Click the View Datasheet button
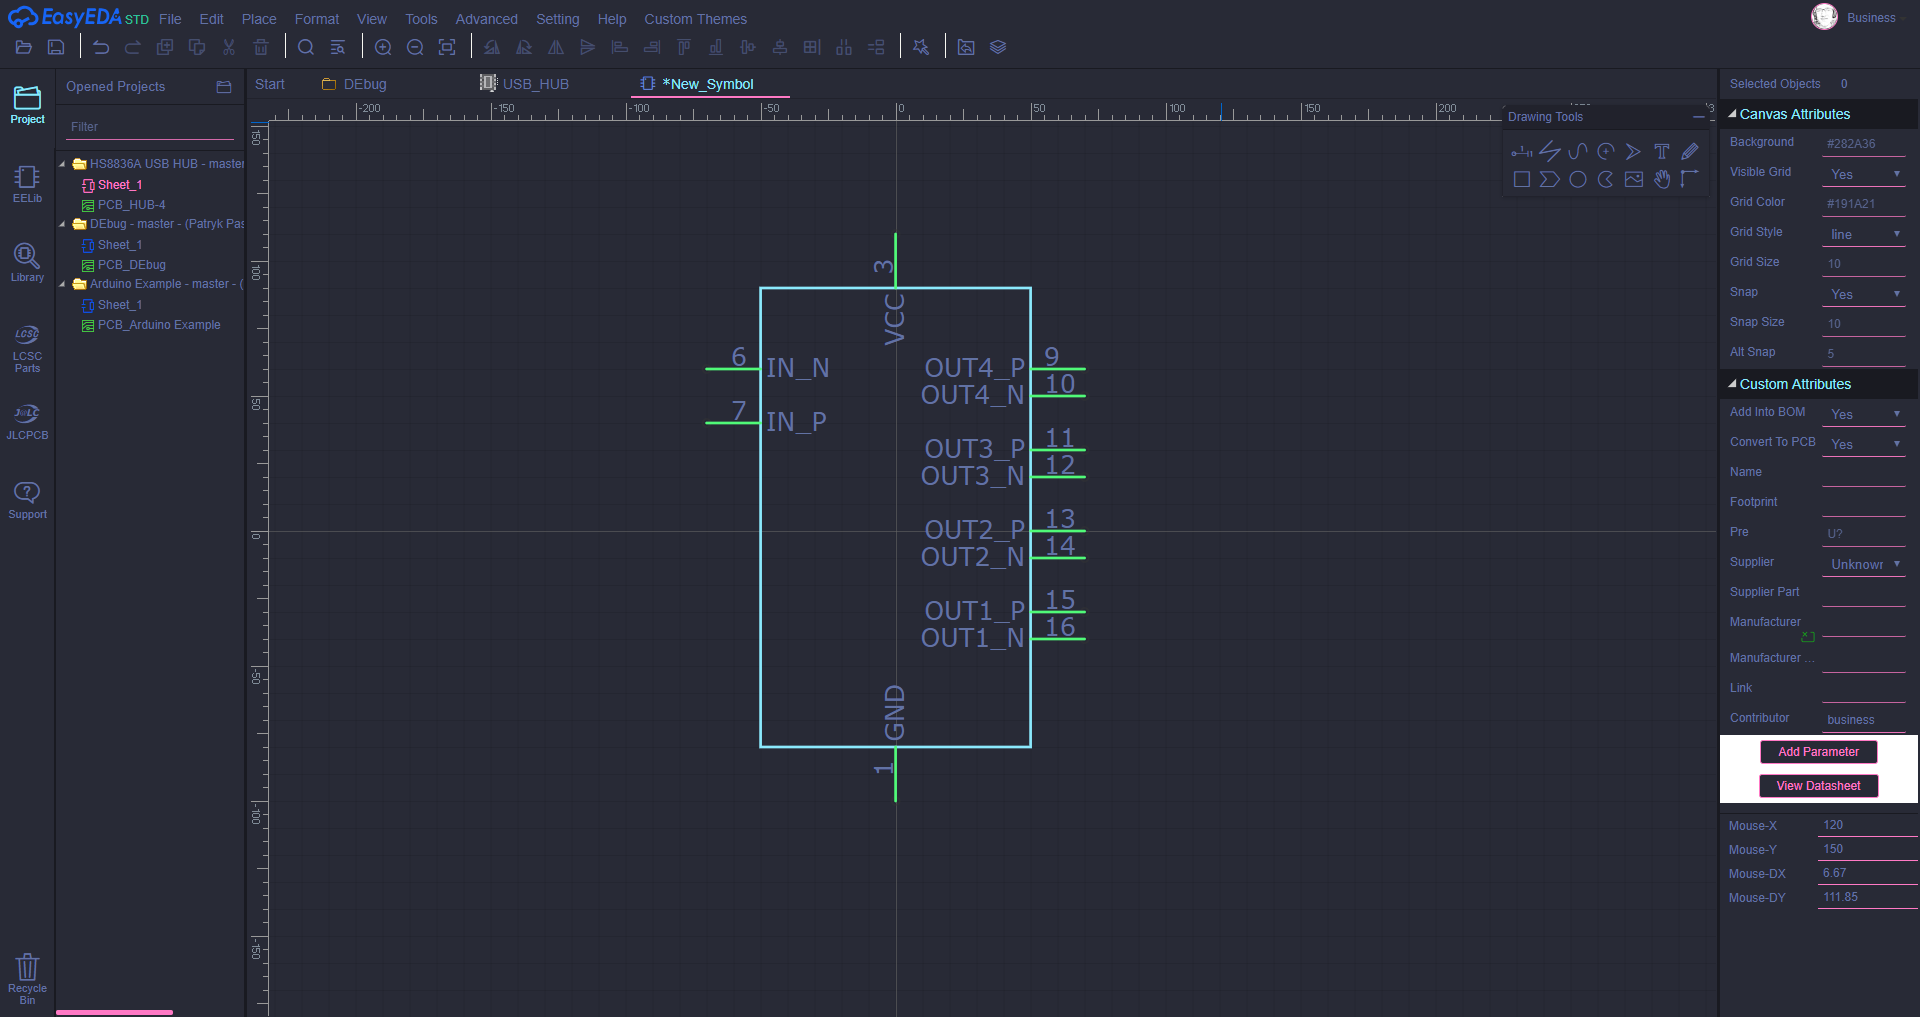This screenshot has height=1017, width=1920. (x=1818, y=786)
